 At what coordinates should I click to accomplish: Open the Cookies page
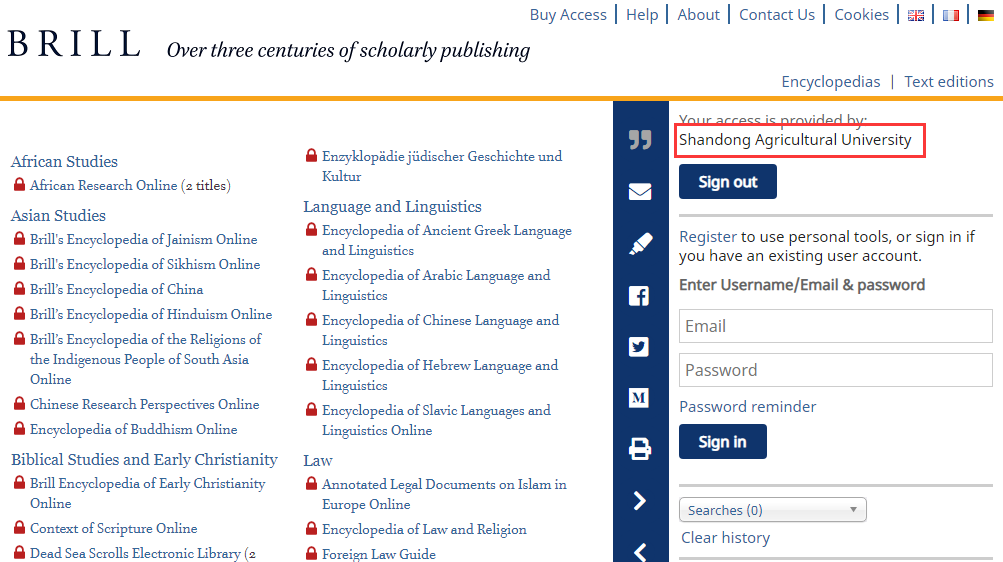(x=862, y=15)
